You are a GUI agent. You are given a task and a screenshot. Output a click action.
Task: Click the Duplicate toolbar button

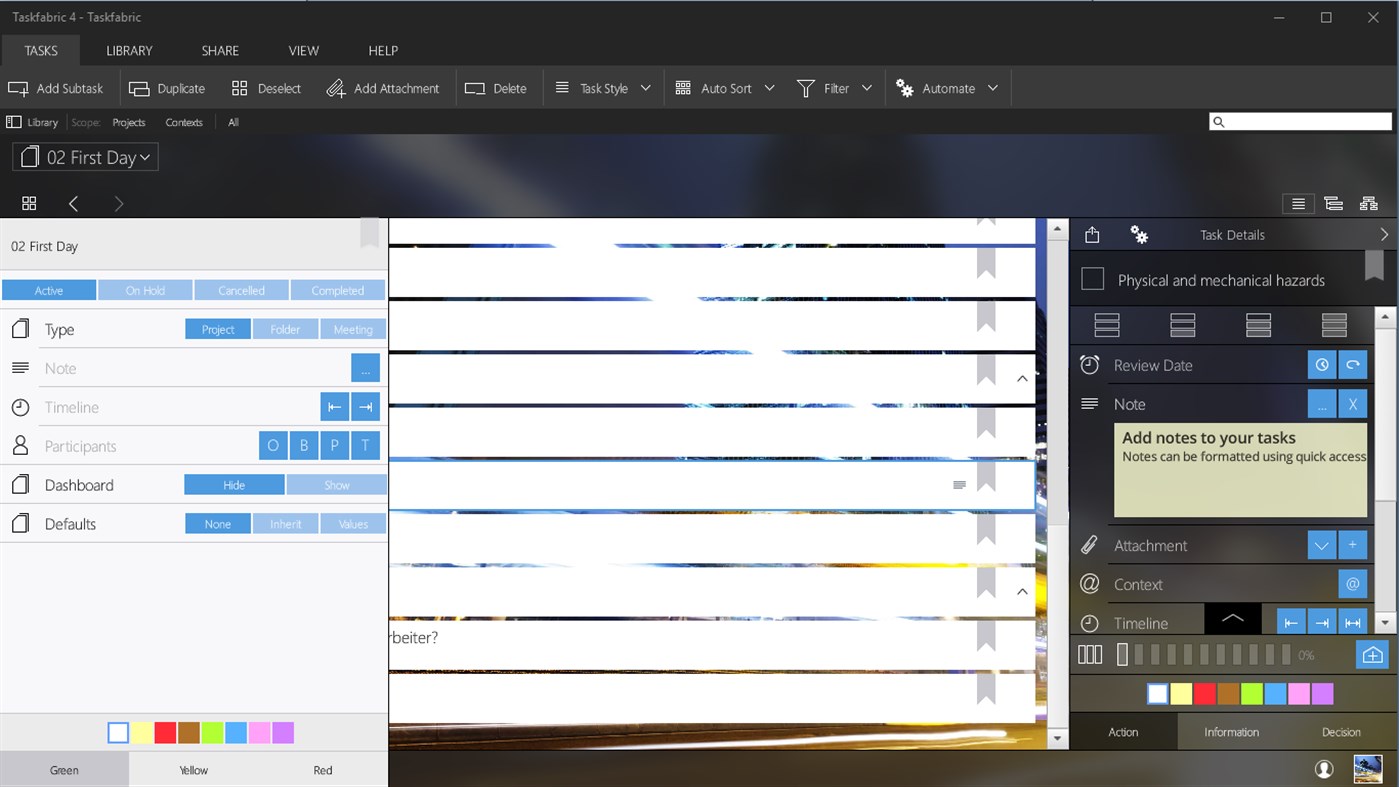[167, 88]
